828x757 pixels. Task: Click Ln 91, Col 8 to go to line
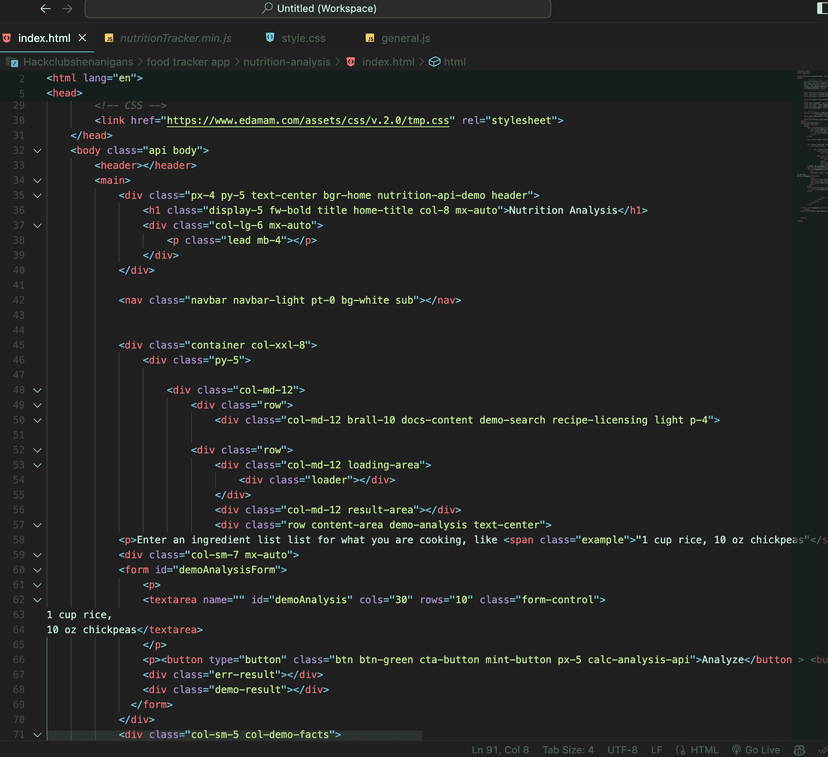pos(501,749)
